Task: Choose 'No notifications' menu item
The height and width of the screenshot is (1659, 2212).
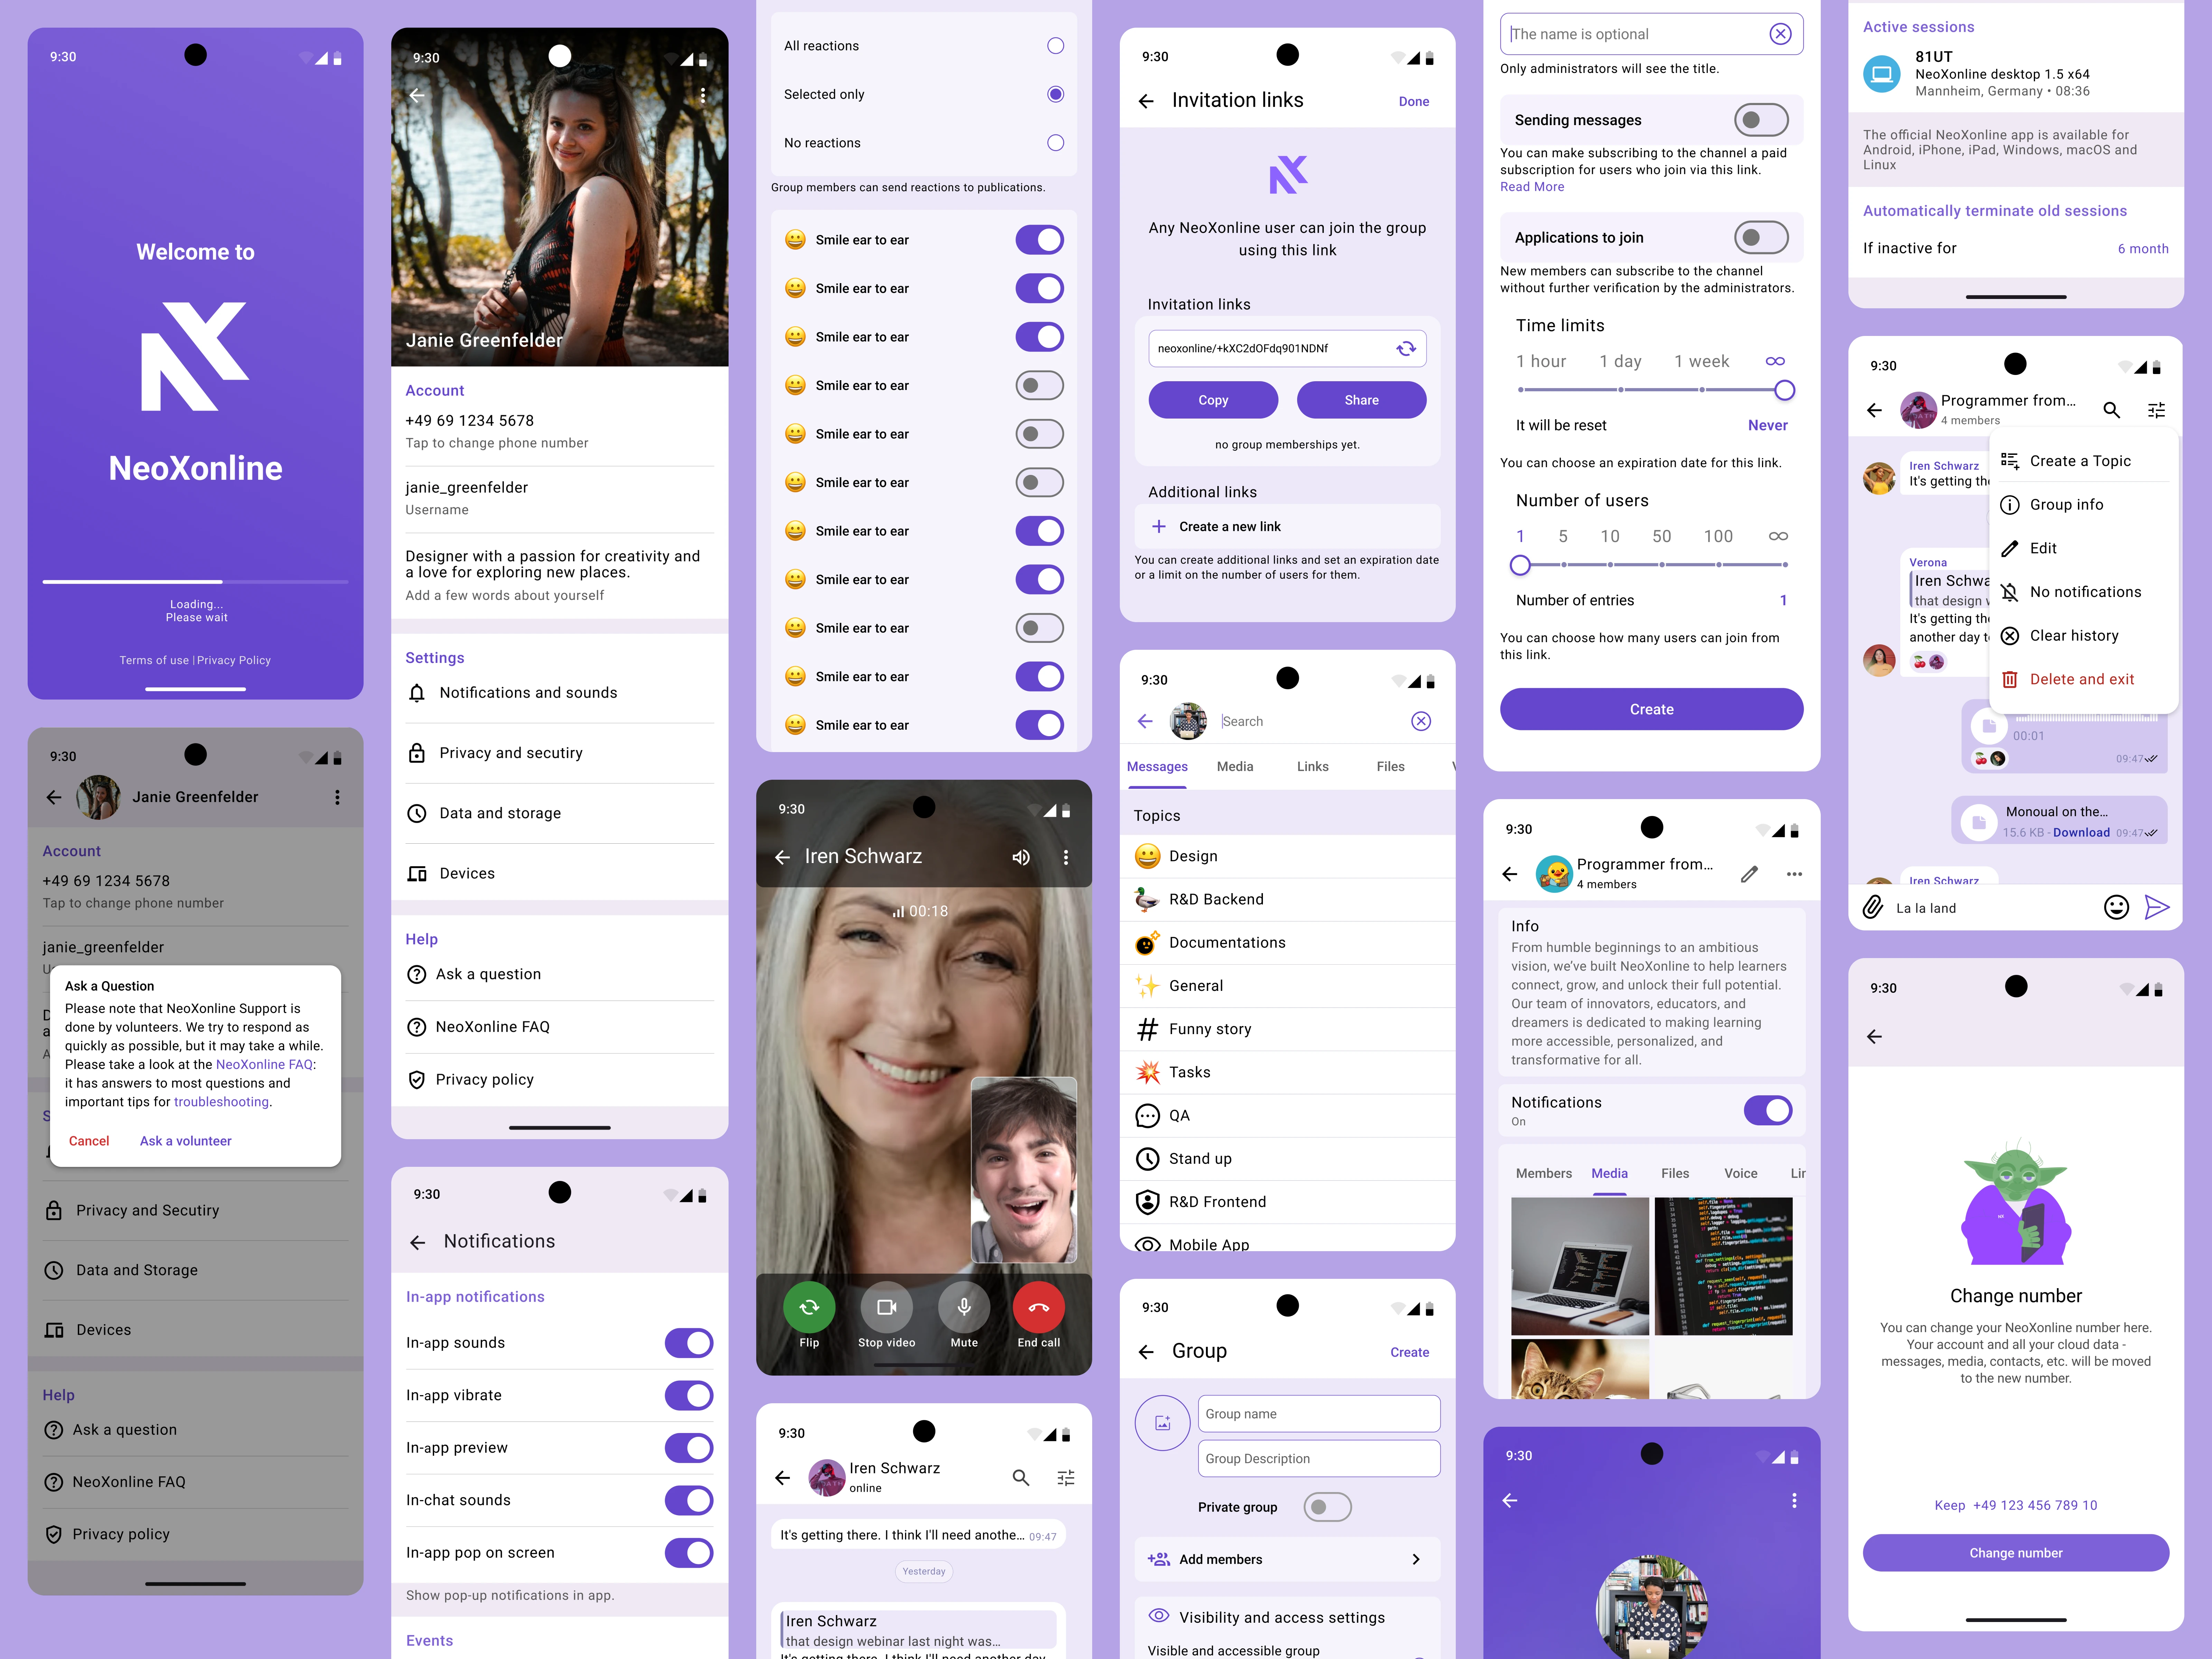Action: (x=2083, y=592)
